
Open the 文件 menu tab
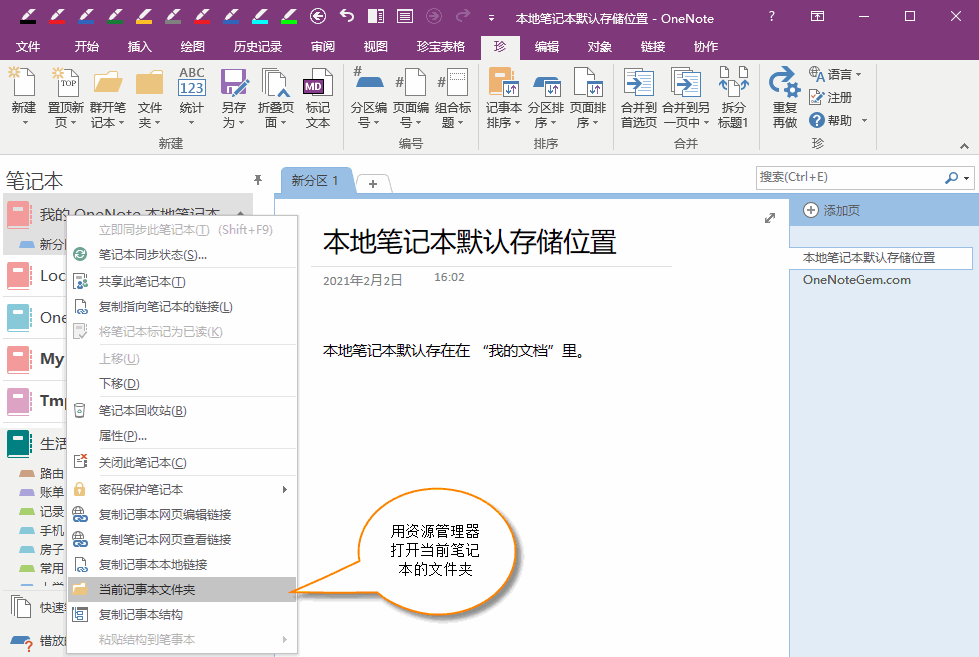coord(28,47)
